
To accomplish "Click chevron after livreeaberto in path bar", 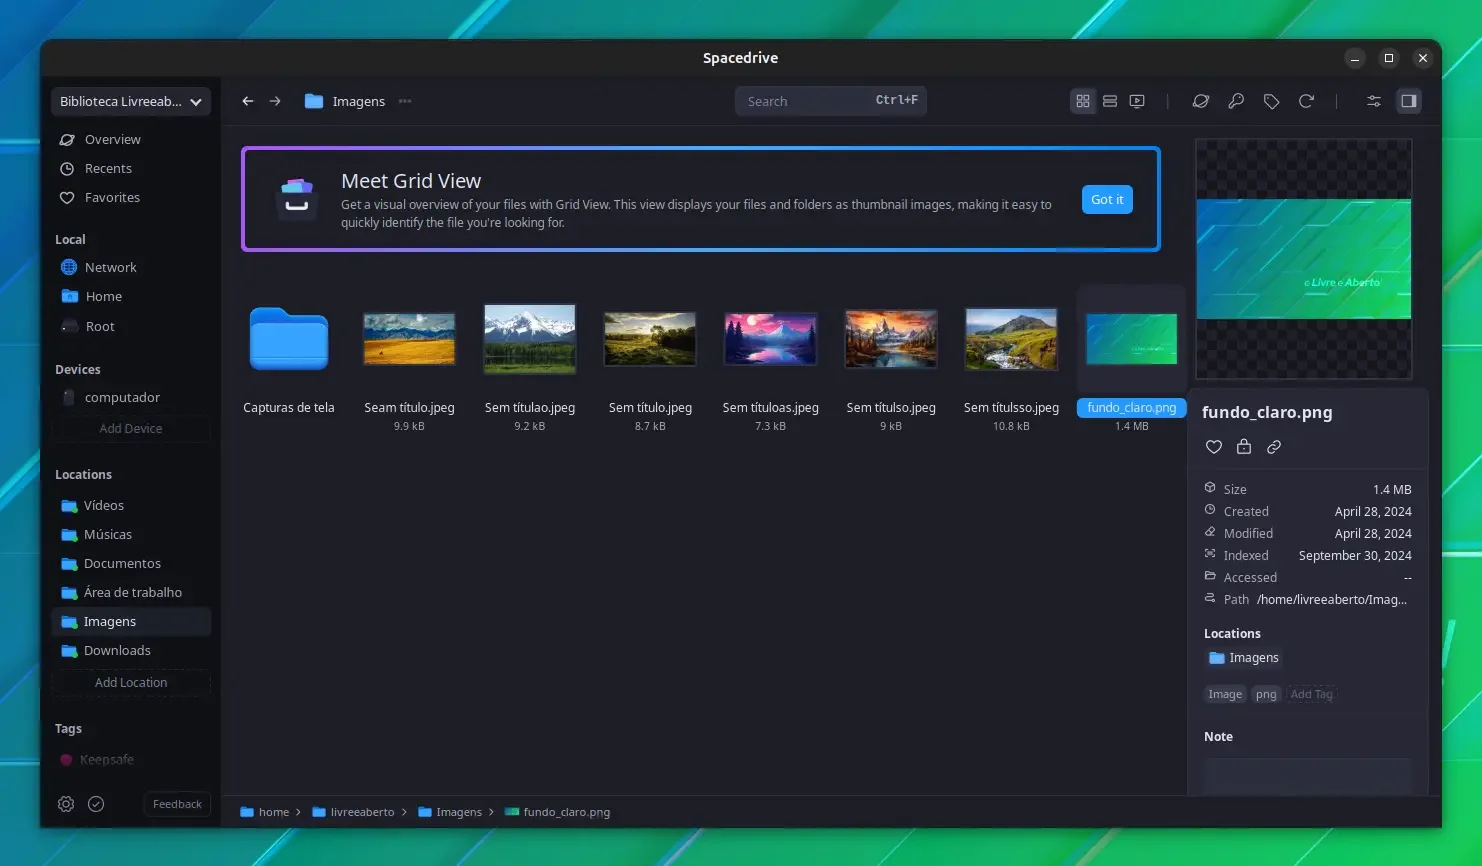I will (404, 812).
